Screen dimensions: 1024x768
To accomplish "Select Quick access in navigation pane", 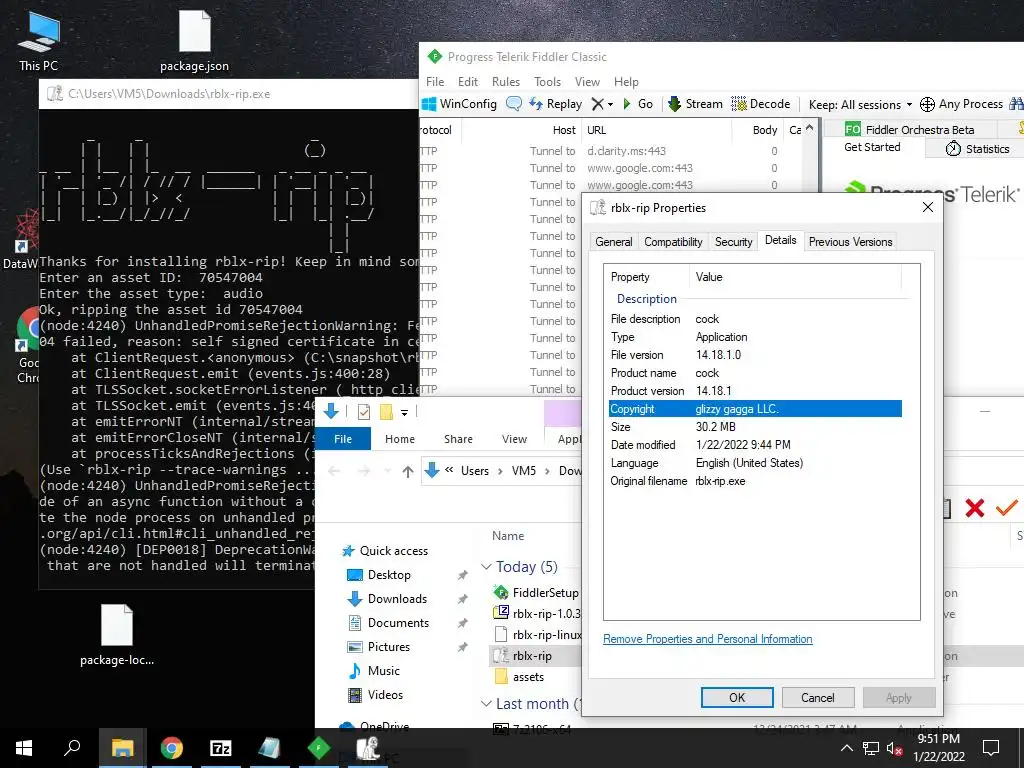I will click(x=393, y=551).
